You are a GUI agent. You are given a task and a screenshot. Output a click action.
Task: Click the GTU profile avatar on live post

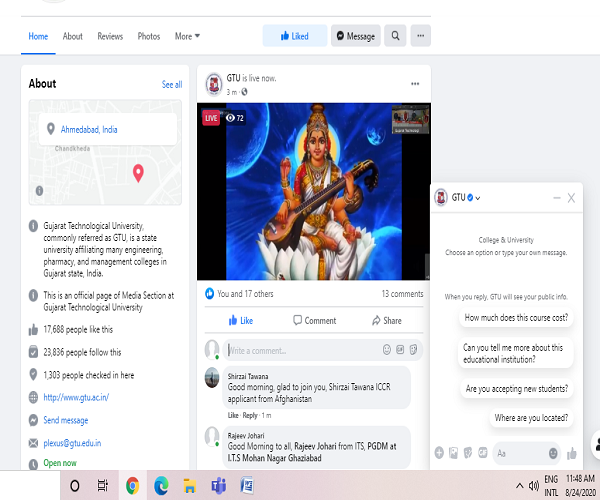click(214, 84)
